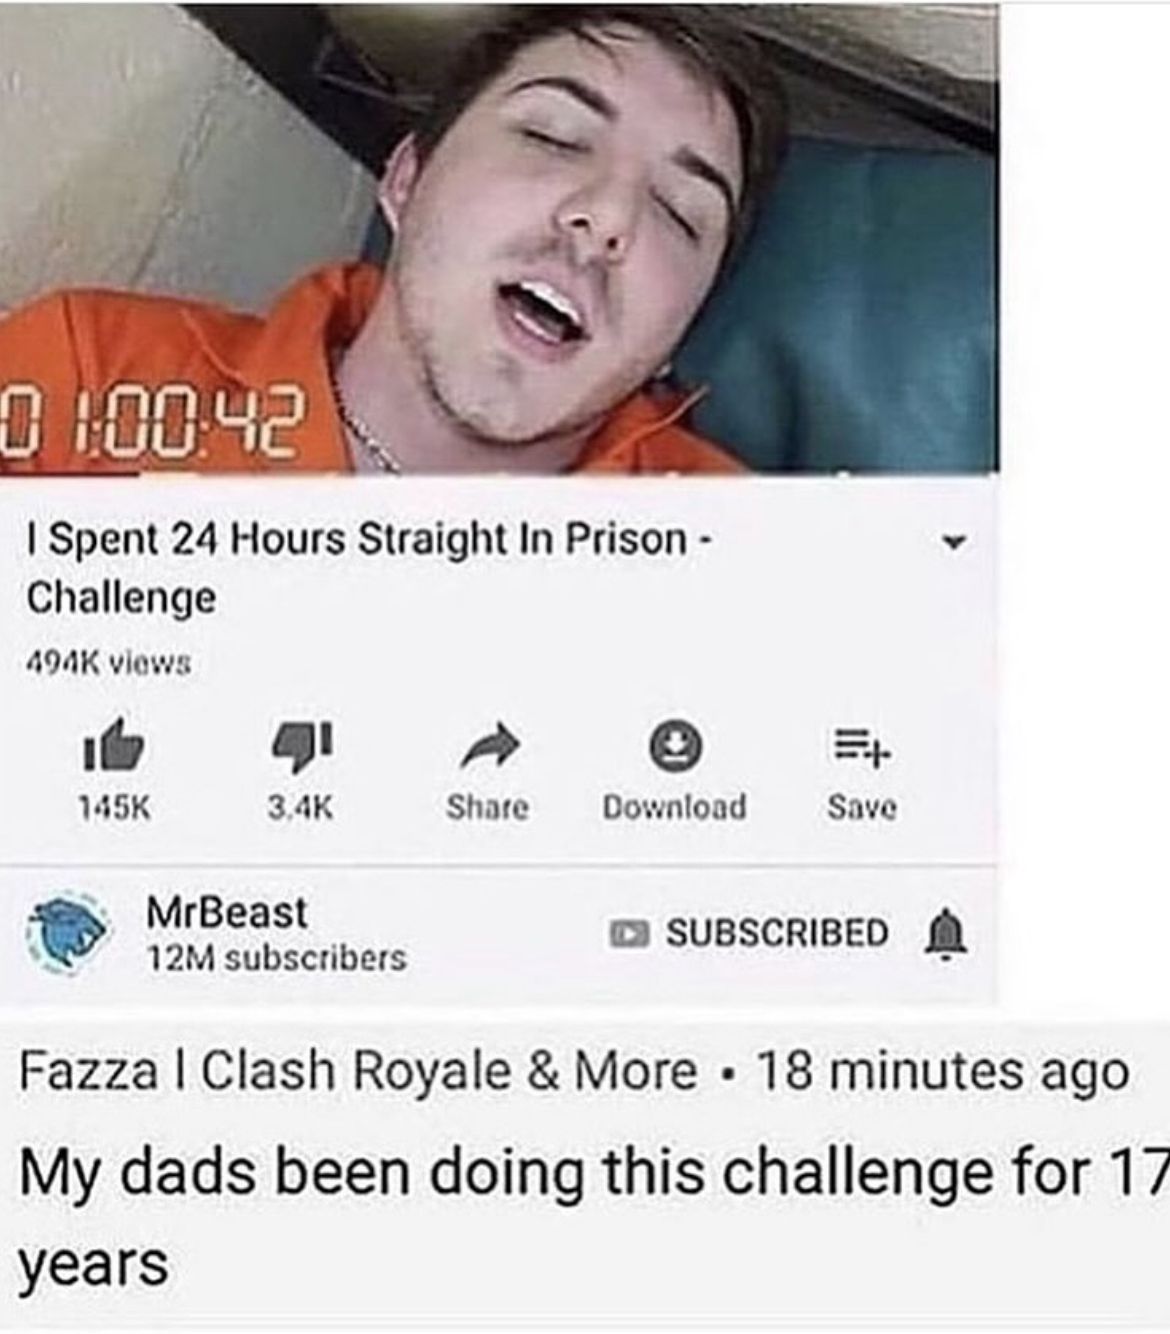1170x1334 pixels.
Task: Open commenter Fazza | Clash Royale & More
Action: pyautogui.click(x=358, y=1071)
